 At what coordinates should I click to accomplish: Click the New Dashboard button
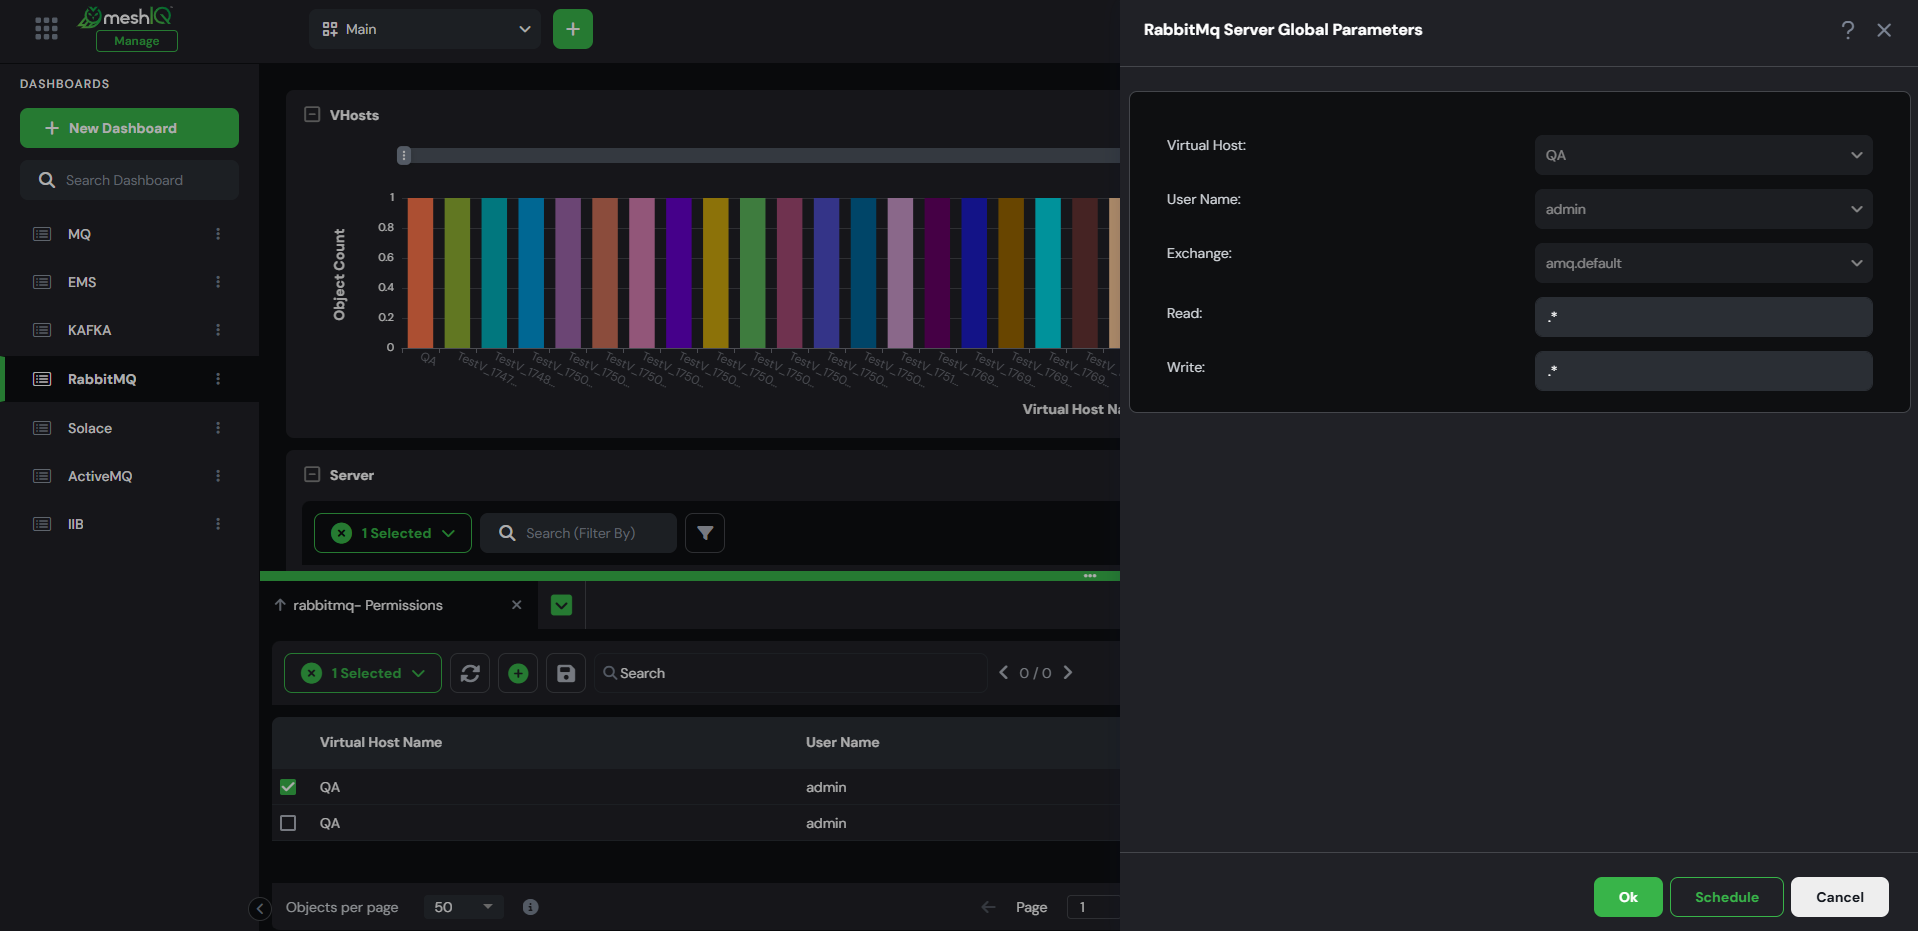(x=129, y=128)
